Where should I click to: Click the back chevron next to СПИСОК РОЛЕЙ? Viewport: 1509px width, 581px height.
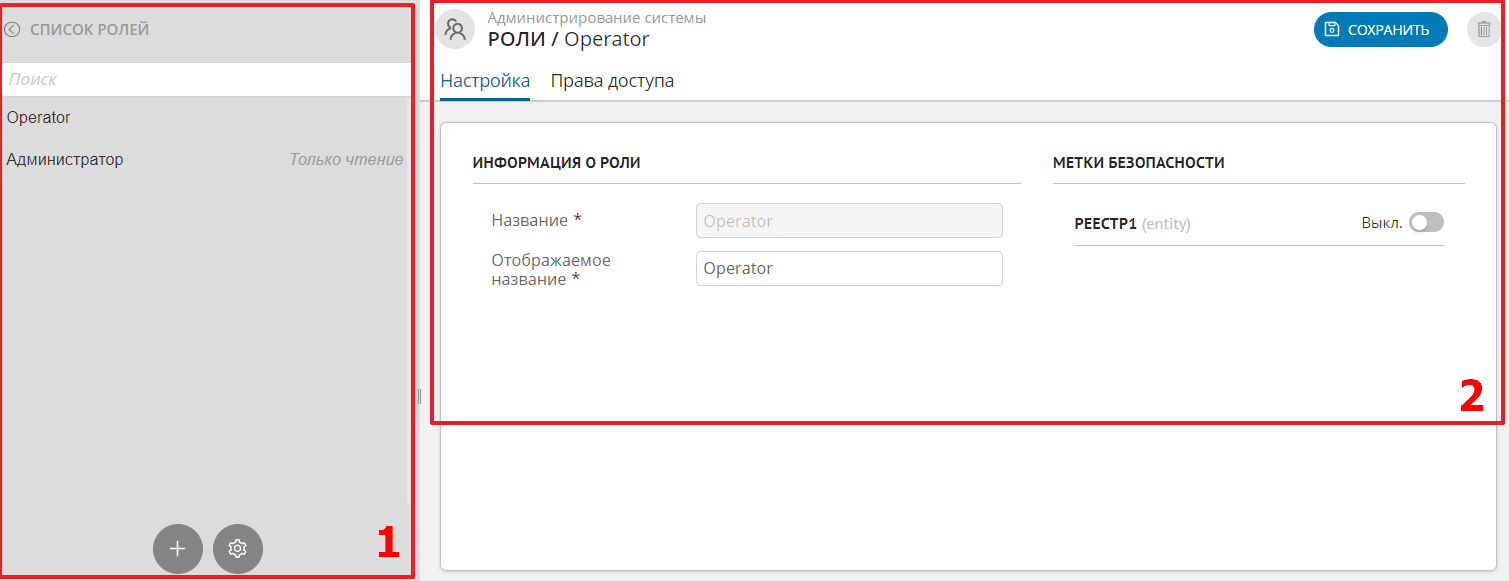12,30
